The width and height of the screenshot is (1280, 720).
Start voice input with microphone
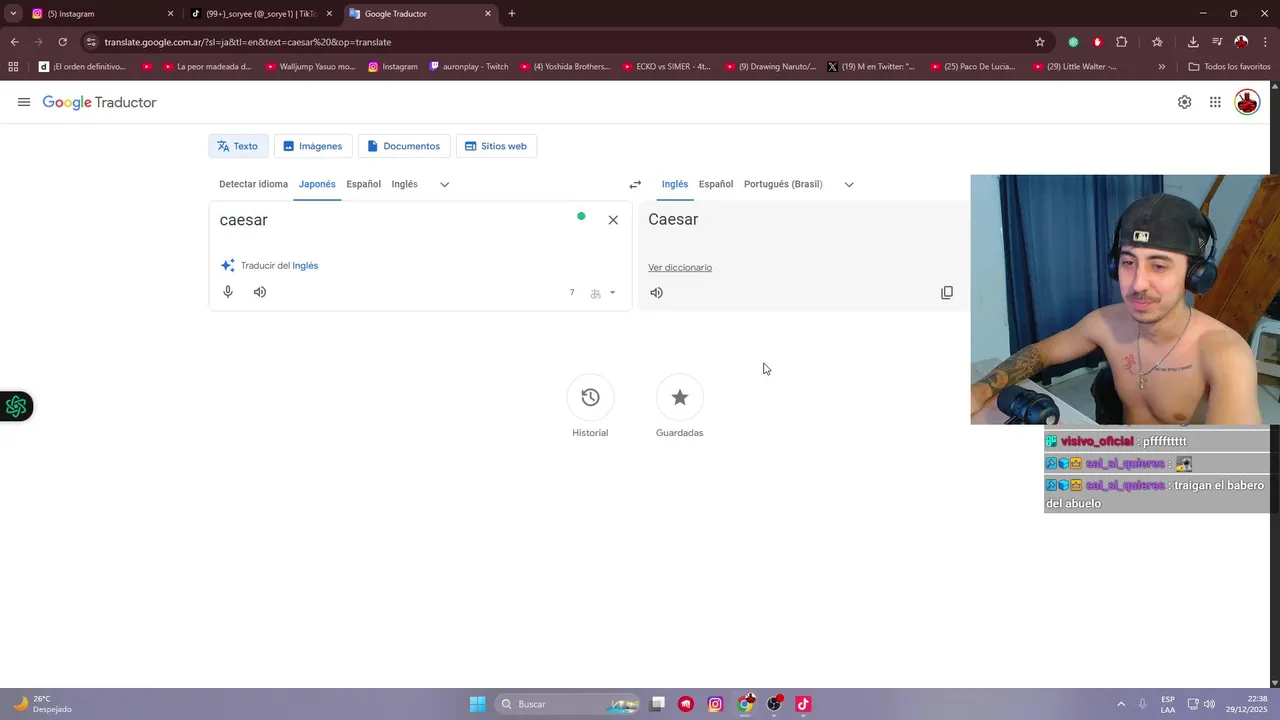point(228,292)
